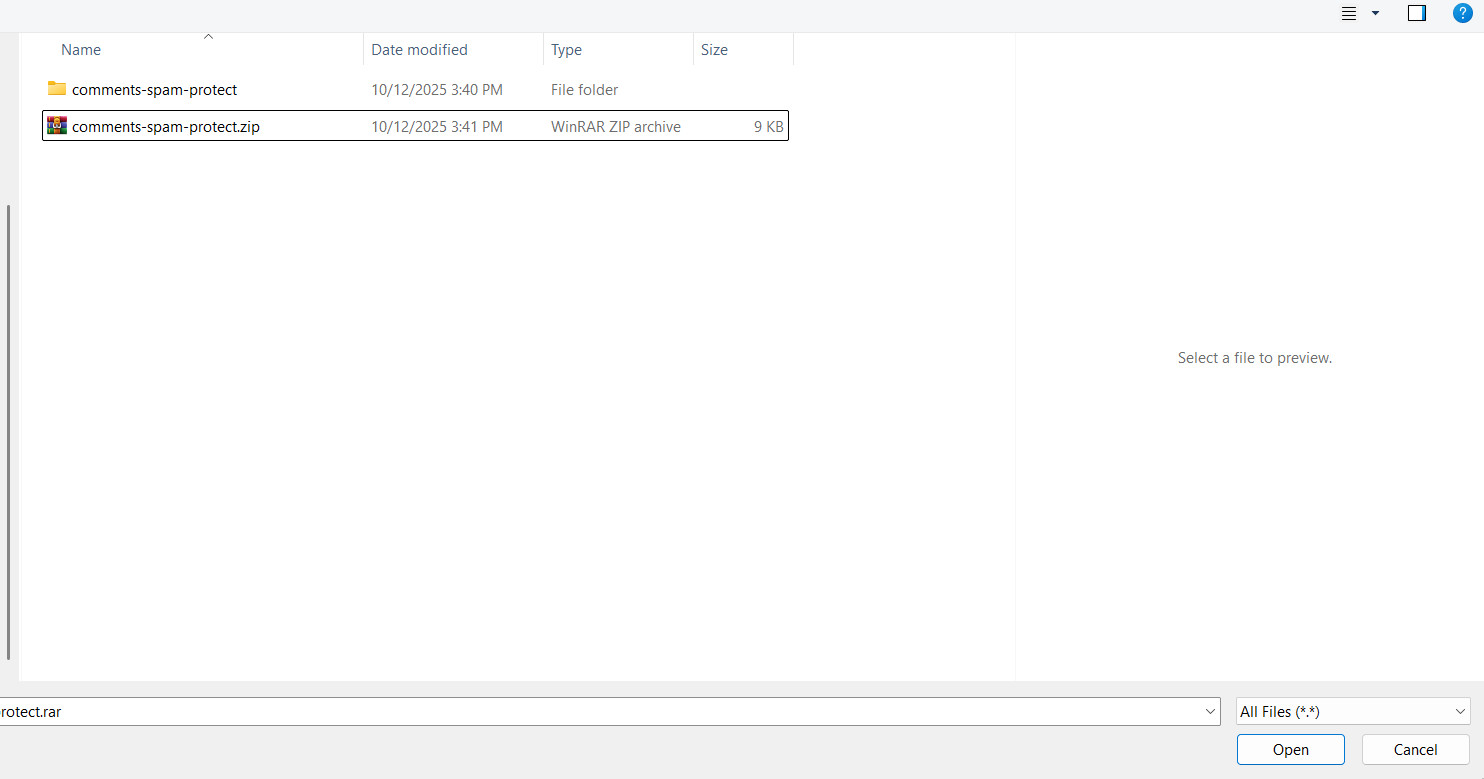Click the sort direction arrow above Name column

point(209,35)
